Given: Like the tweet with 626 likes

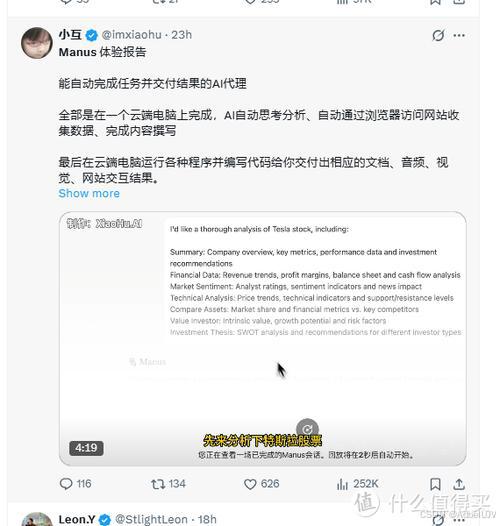Looking at the screenshot, I should tap(250, 484).
